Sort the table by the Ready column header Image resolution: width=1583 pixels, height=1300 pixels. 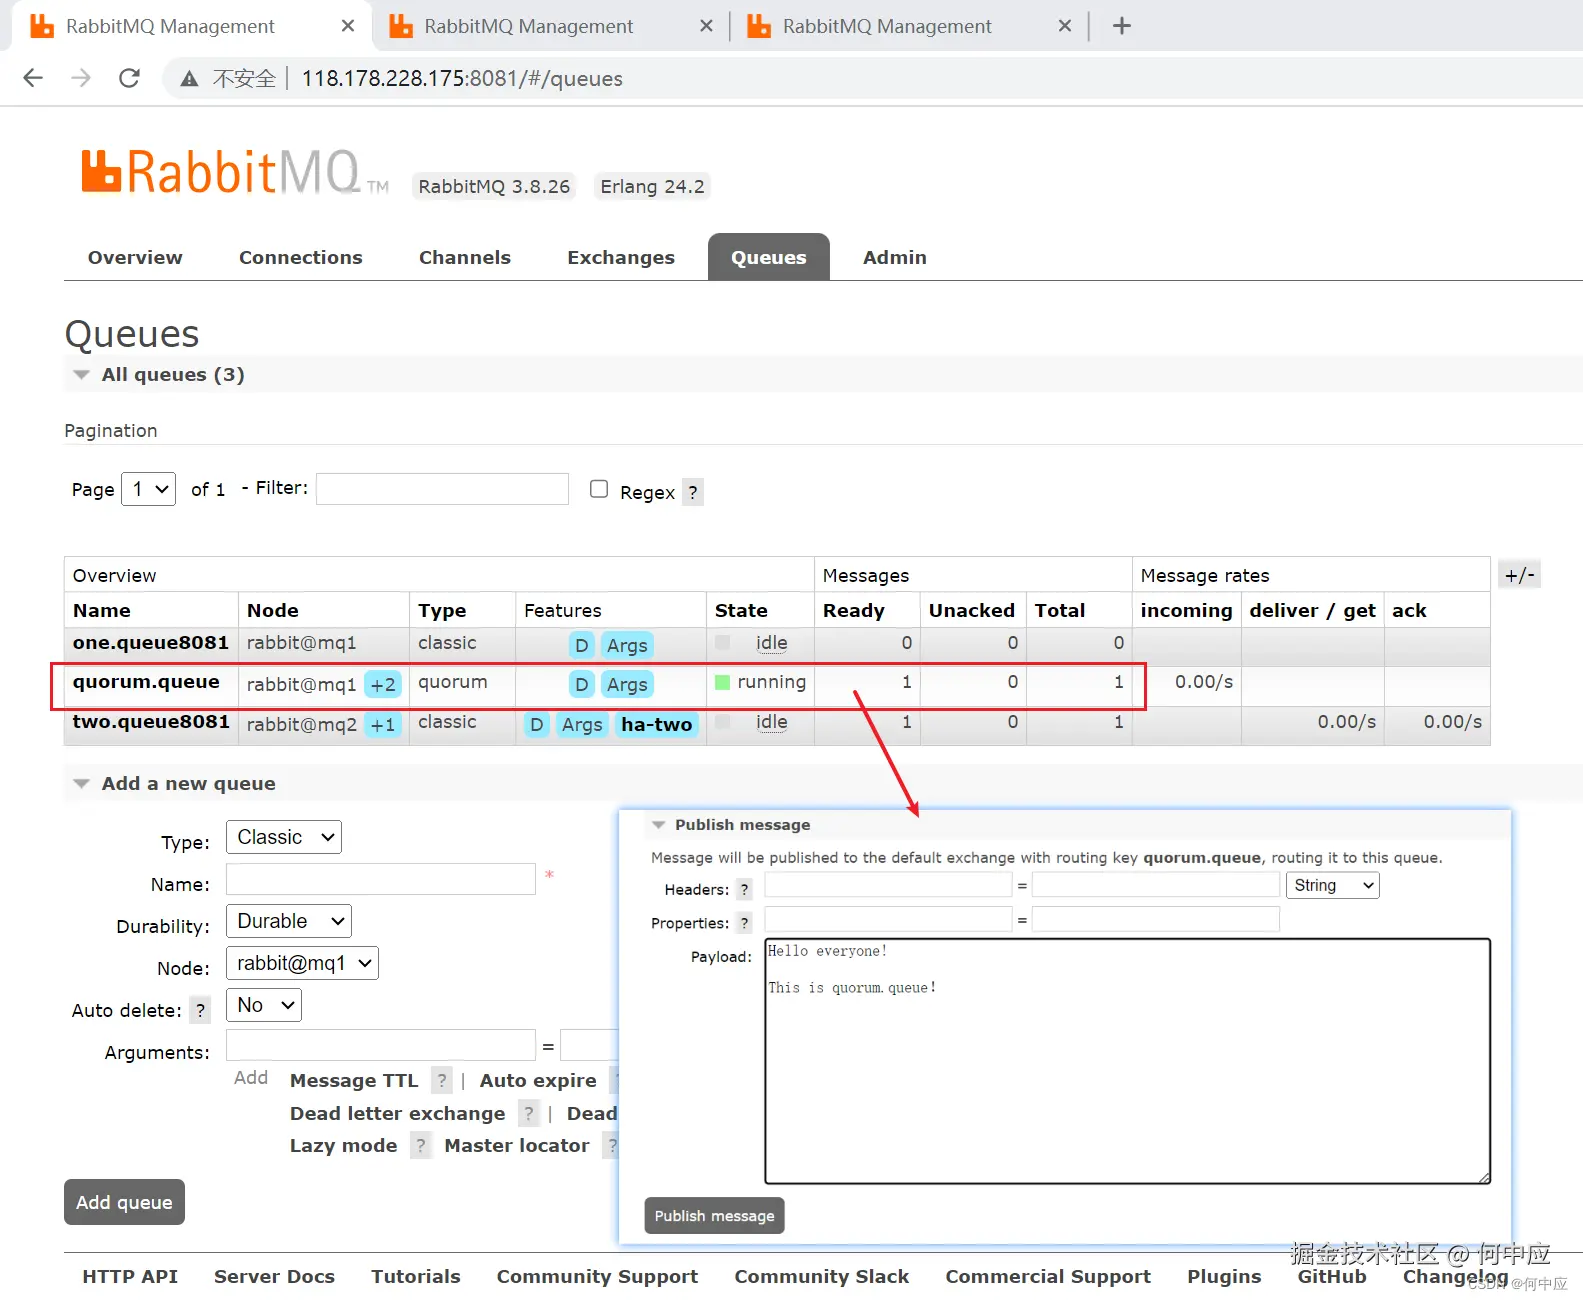point(854,610)
